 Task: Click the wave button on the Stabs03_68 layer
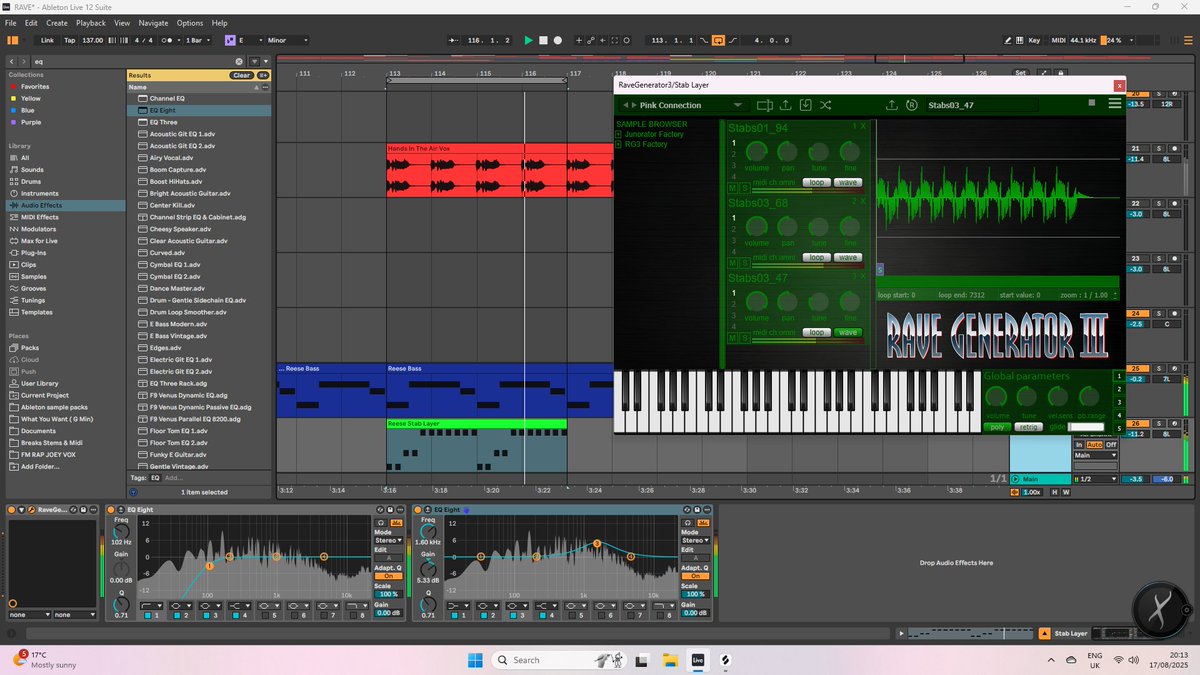click(848, 257)
